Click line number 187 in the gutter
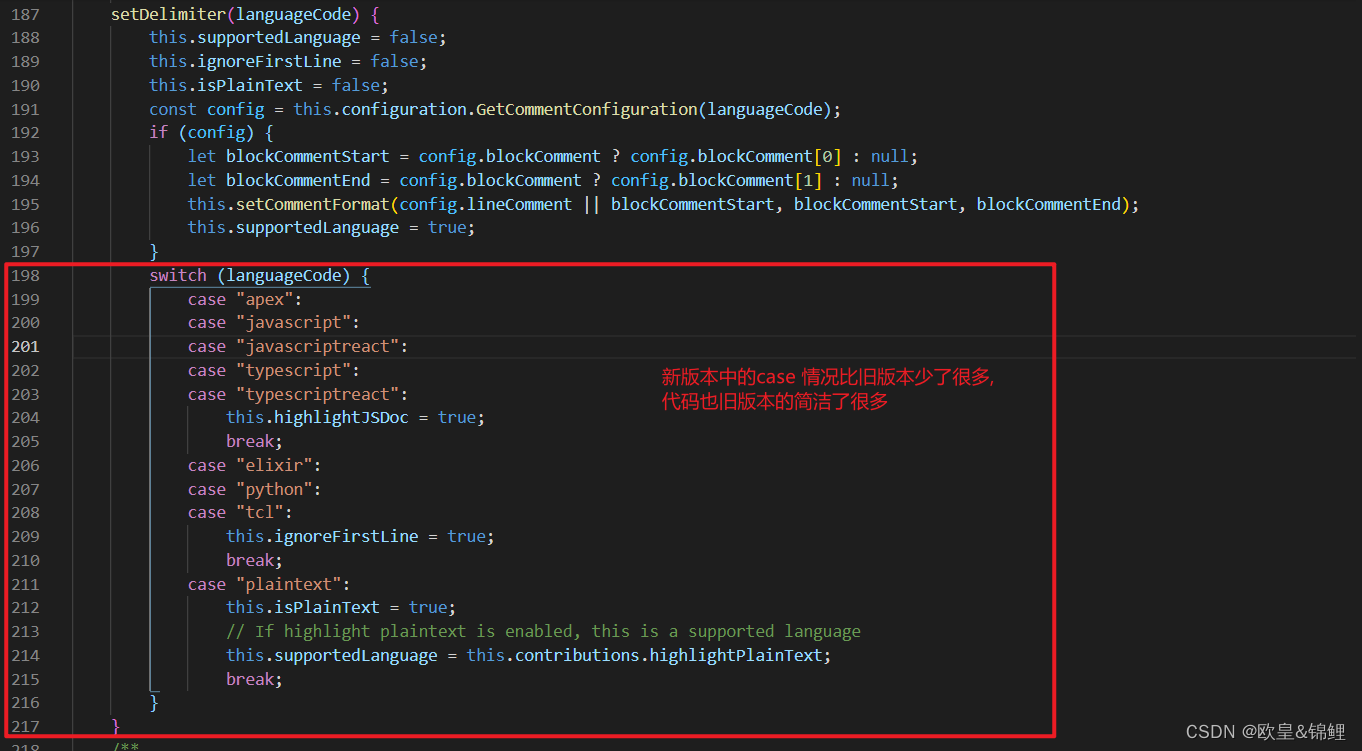The width and height of the screenshot is (1362, 751). [x=25, y=14]
